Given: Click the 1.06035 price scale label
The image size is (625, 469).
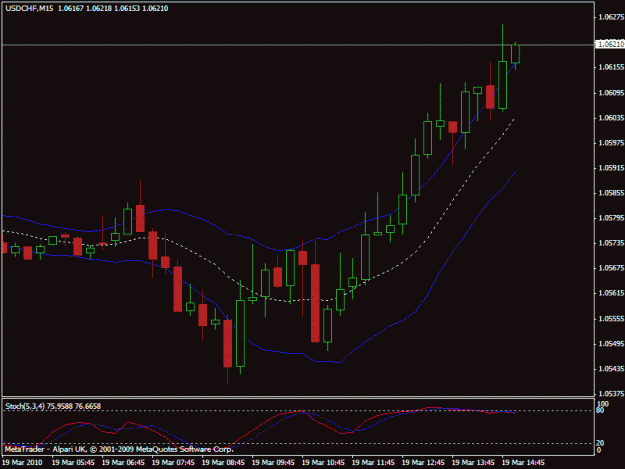Looking at the screenshot, I should click(611, 118).
